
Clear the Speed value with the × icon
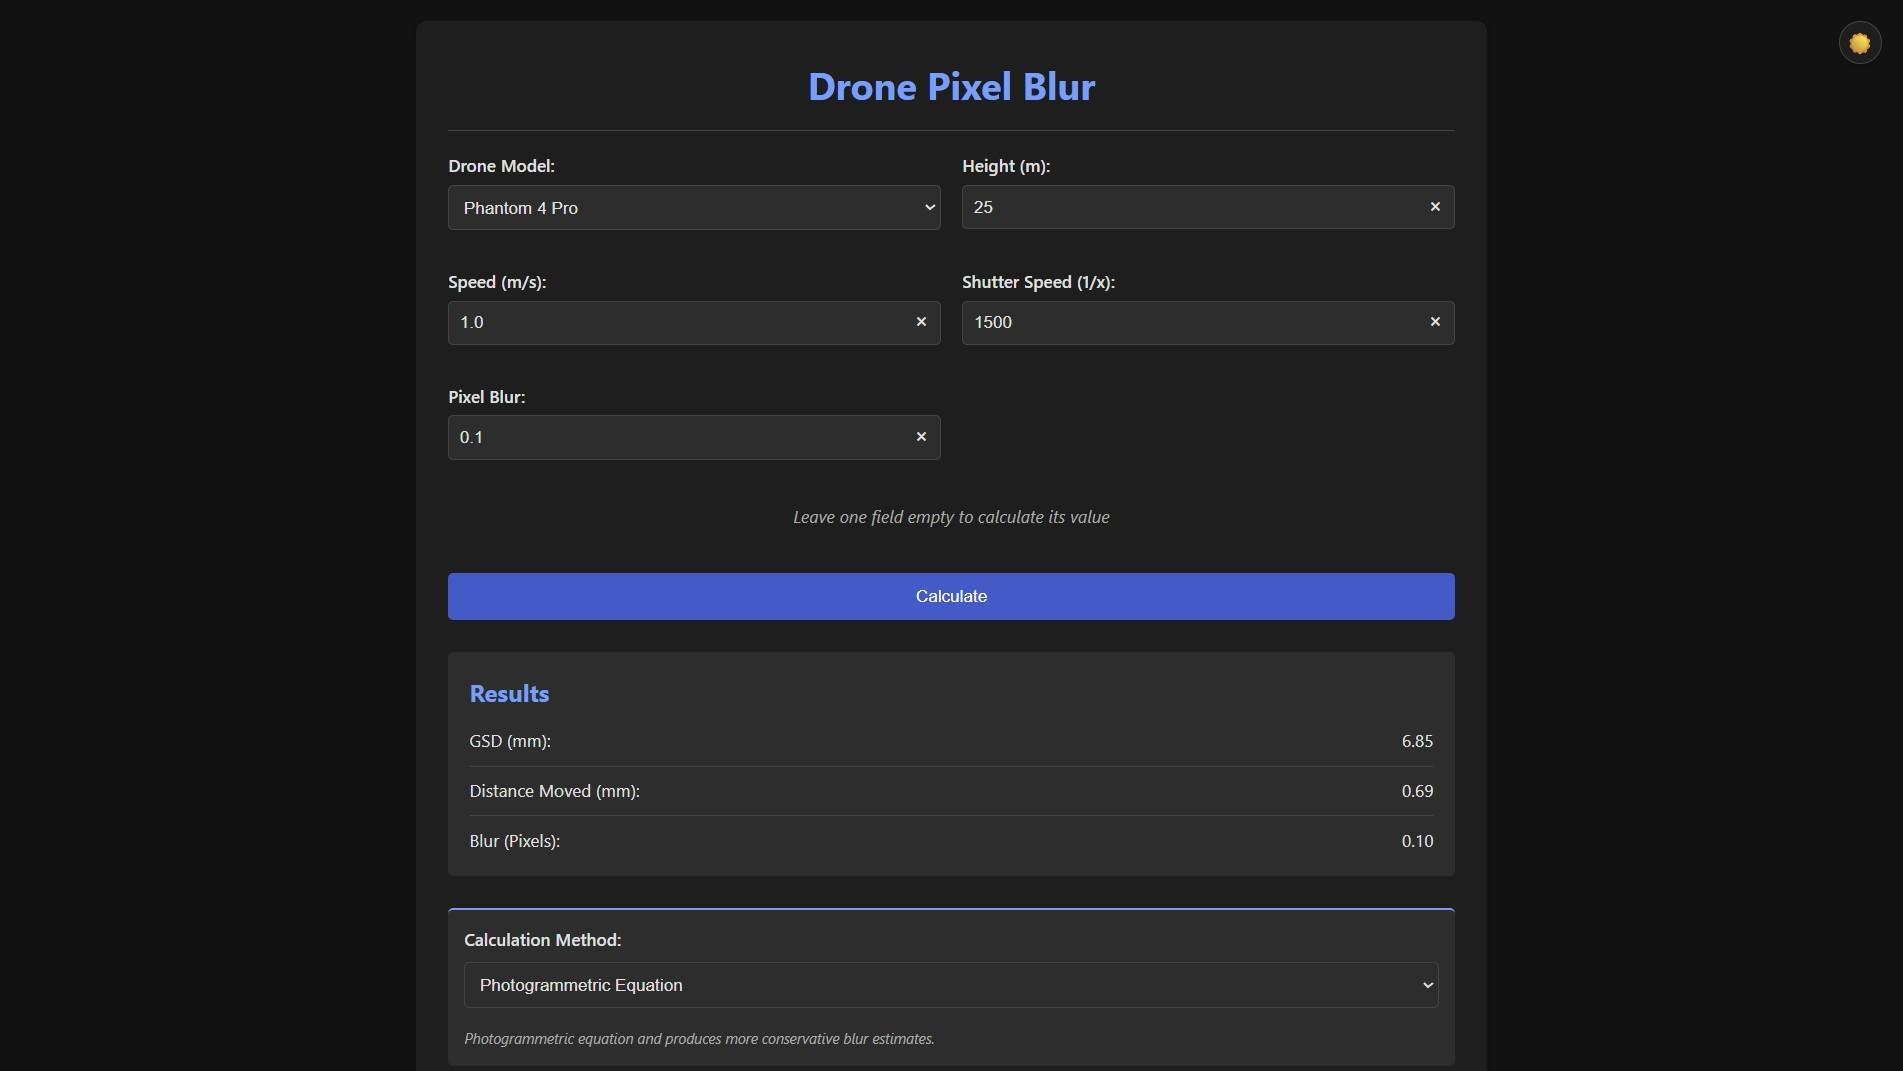920,322
